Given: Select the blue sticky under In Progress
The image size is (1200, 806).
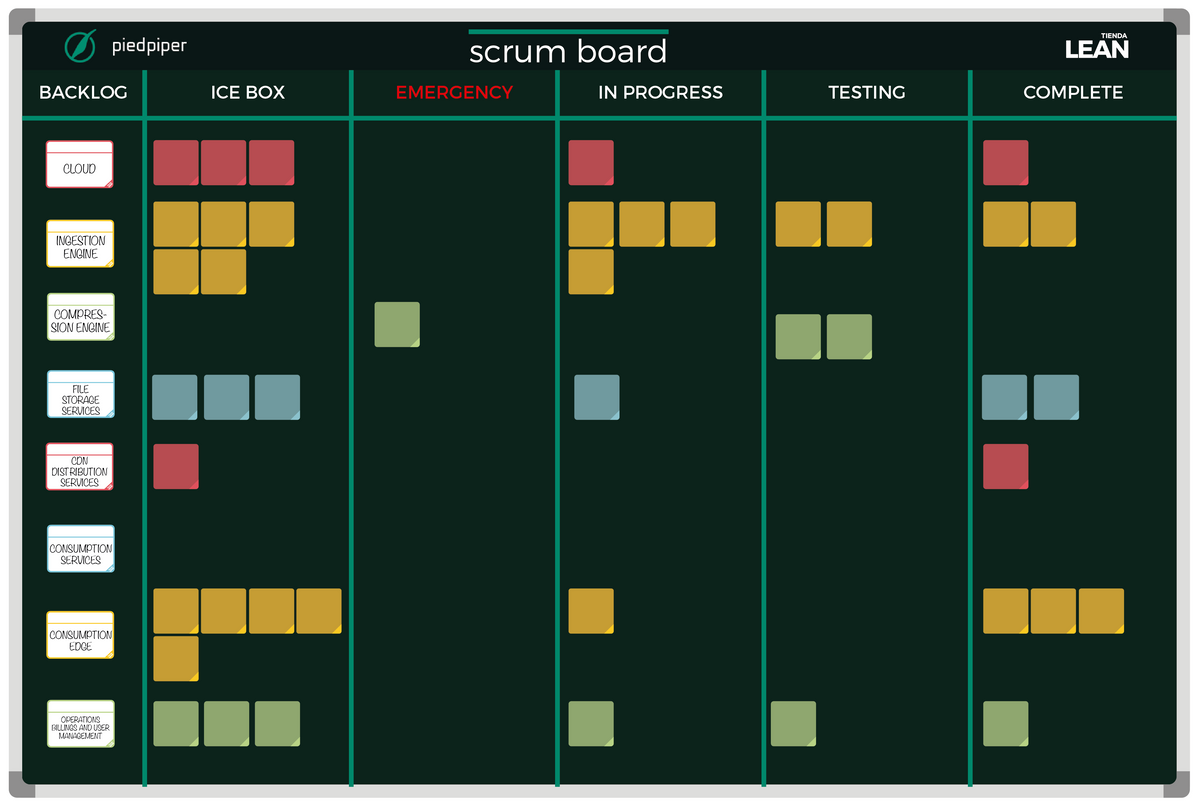Looking at the screenshot, I should 597,397.
